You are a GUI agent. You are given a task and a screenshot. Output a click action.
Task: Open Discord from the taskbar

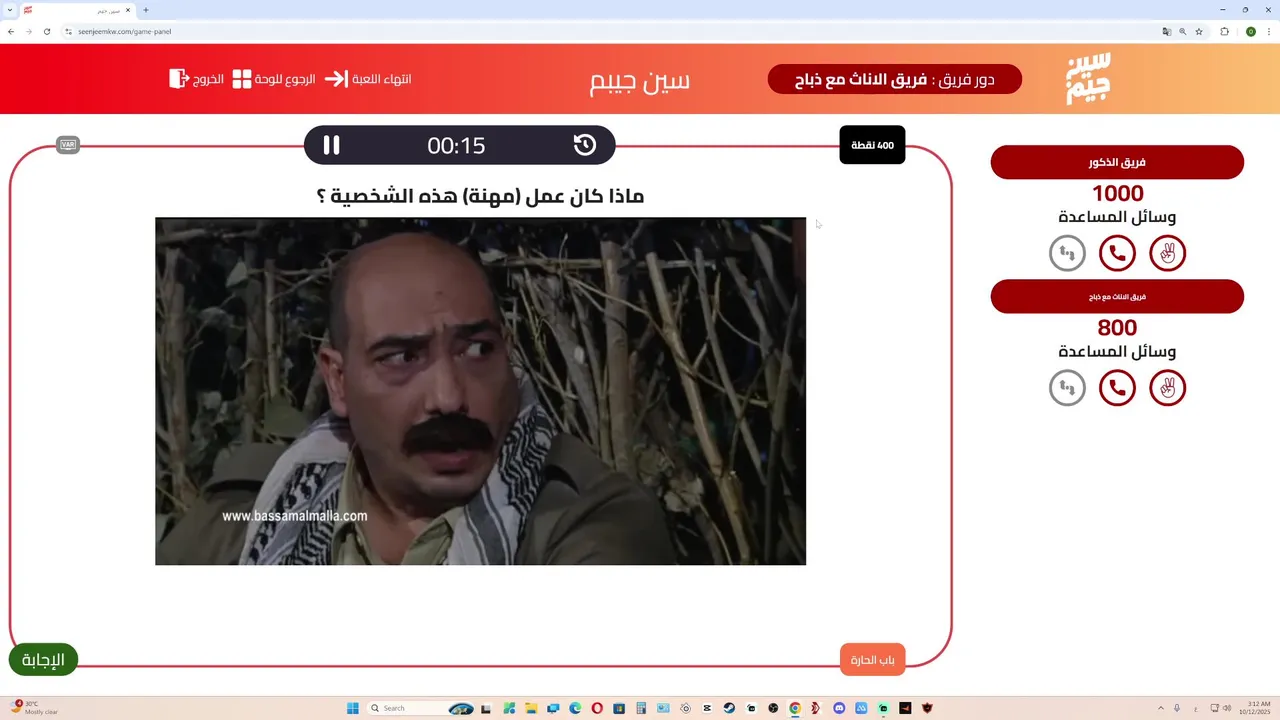click(839, 708)
